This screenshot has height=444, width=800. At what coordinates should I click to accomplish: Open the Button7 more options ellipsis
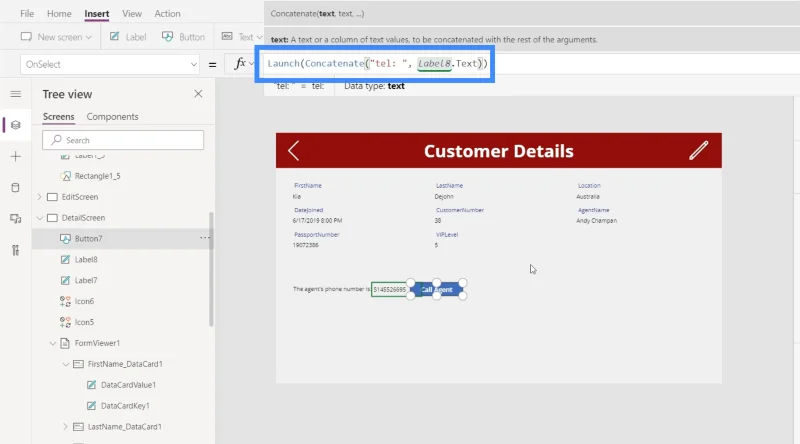pos(205,238)
